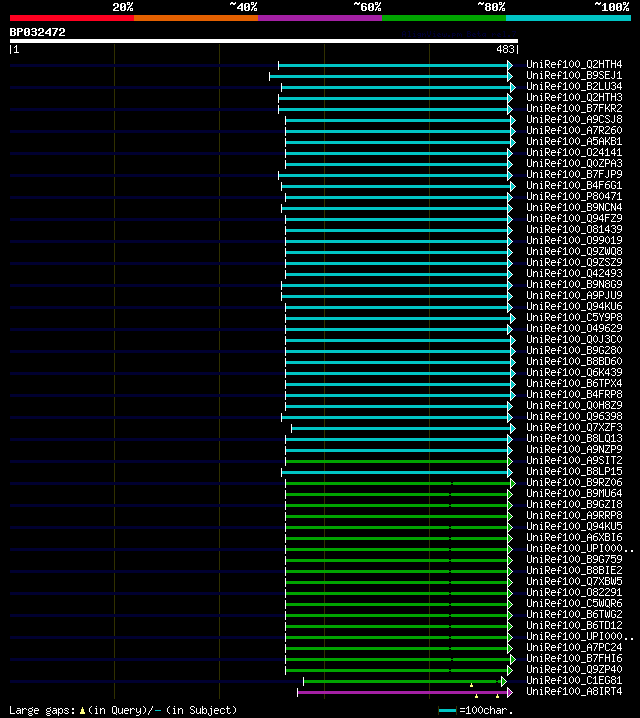Image resolution: width=640 pixels, height=718 pixels.
Task: Select the UniRef100_Q0ZPA3 hit name
Action: point(574,163)
